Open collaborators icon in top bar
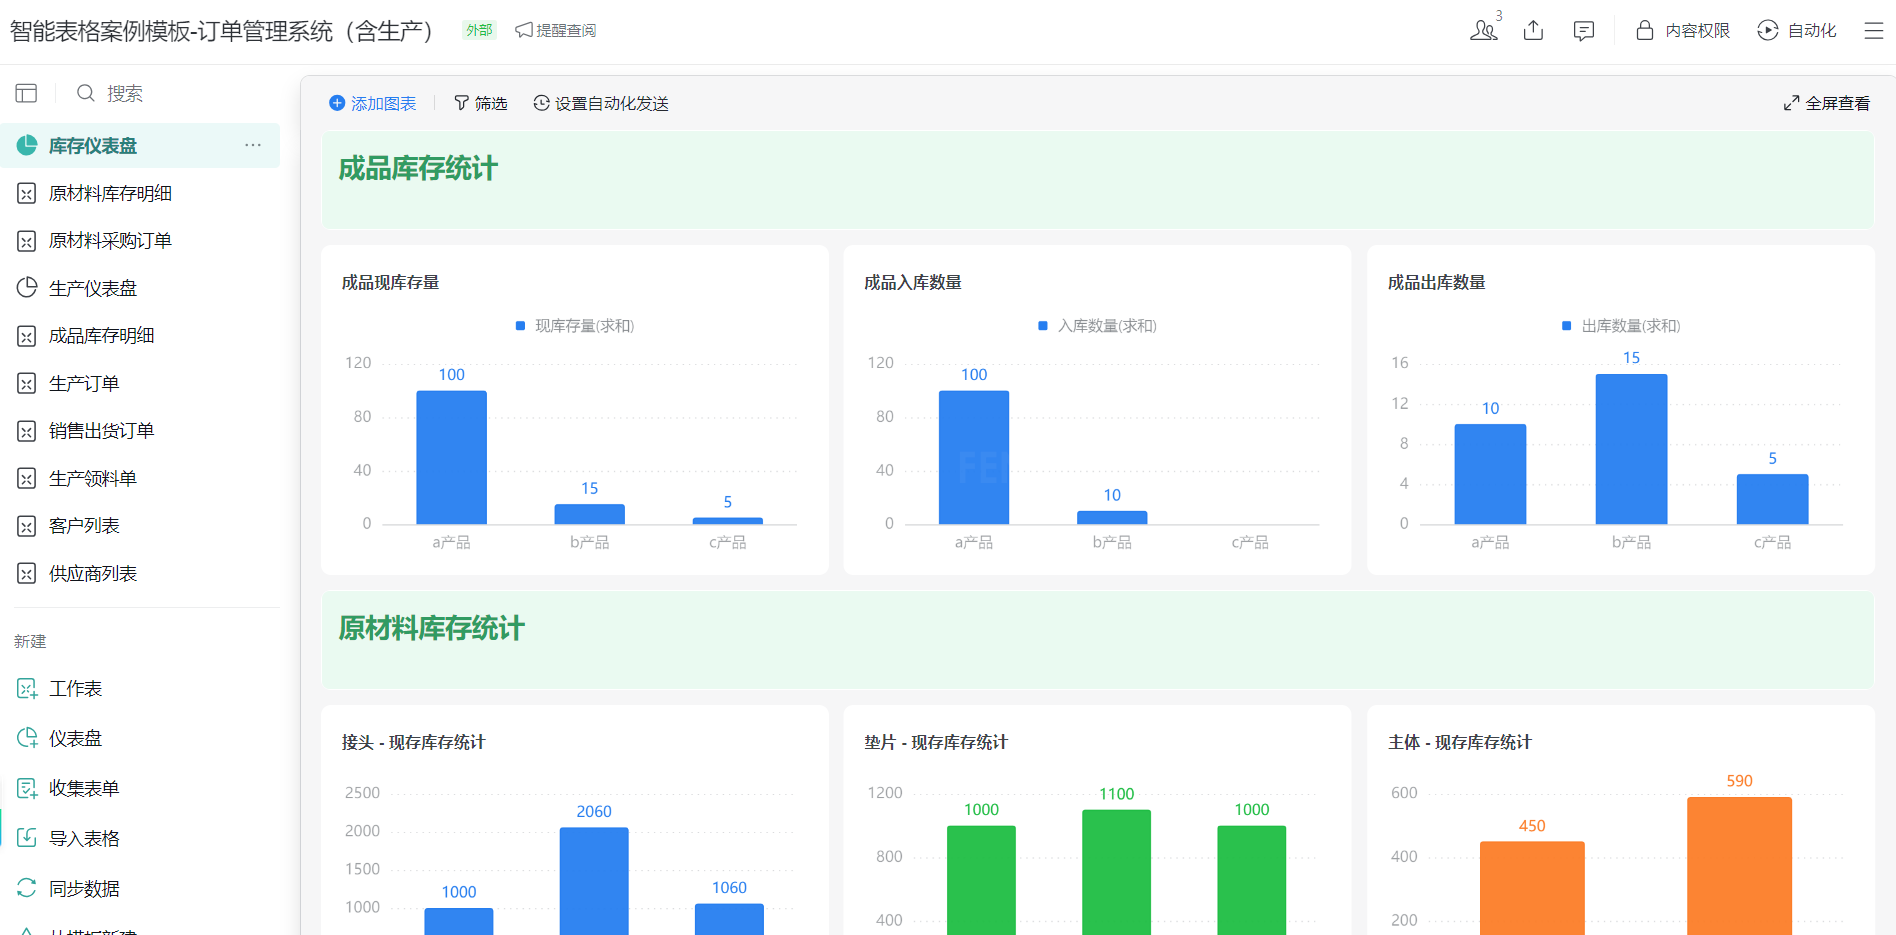Viewport: 1896px width, 935px height. [1484, 30]
